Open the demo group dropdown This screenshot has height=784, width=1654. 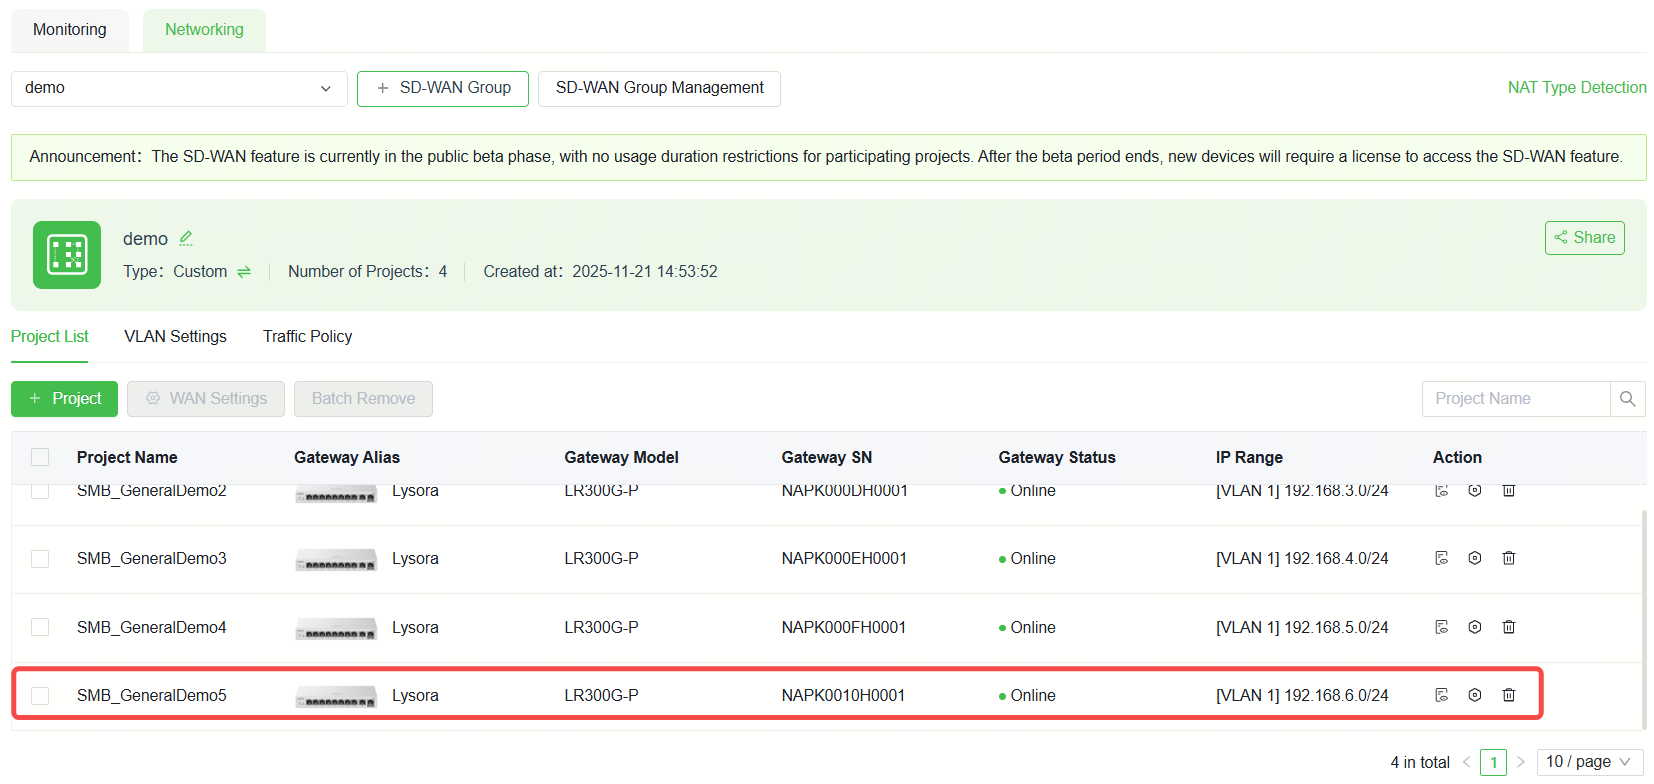click(x=179, y=88)
